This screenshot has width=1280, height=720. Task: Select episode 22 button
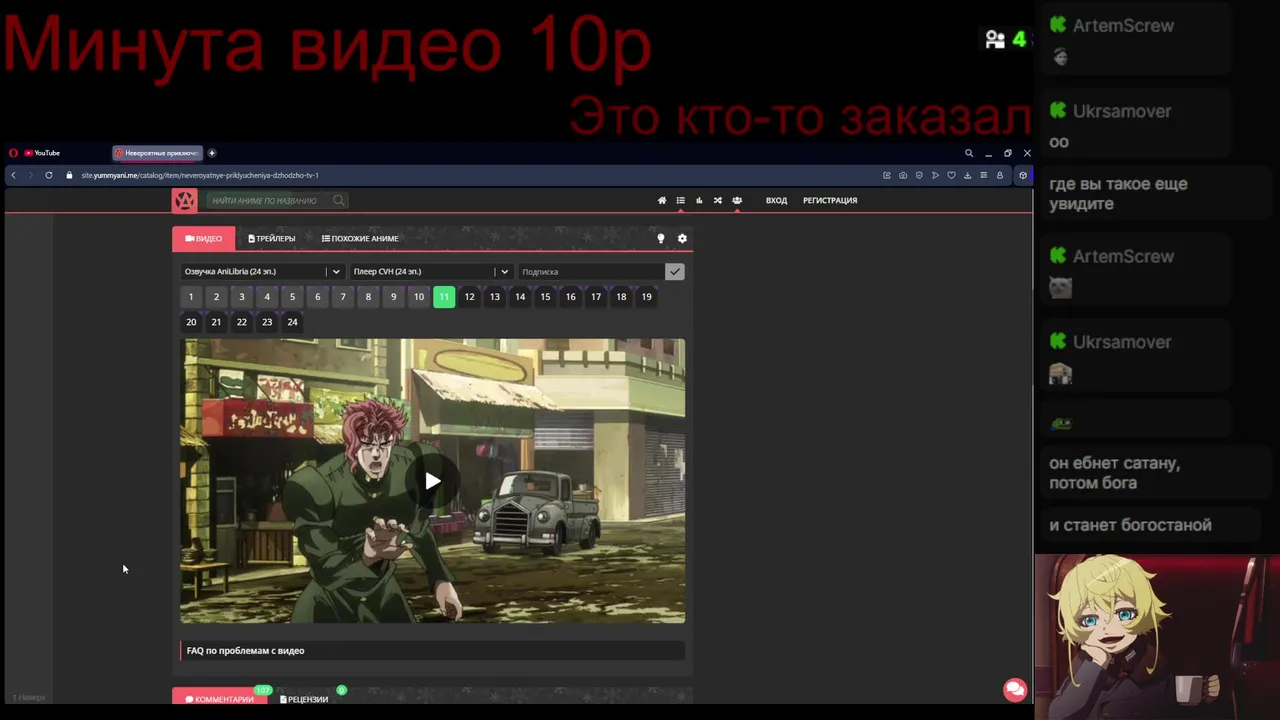241,322
